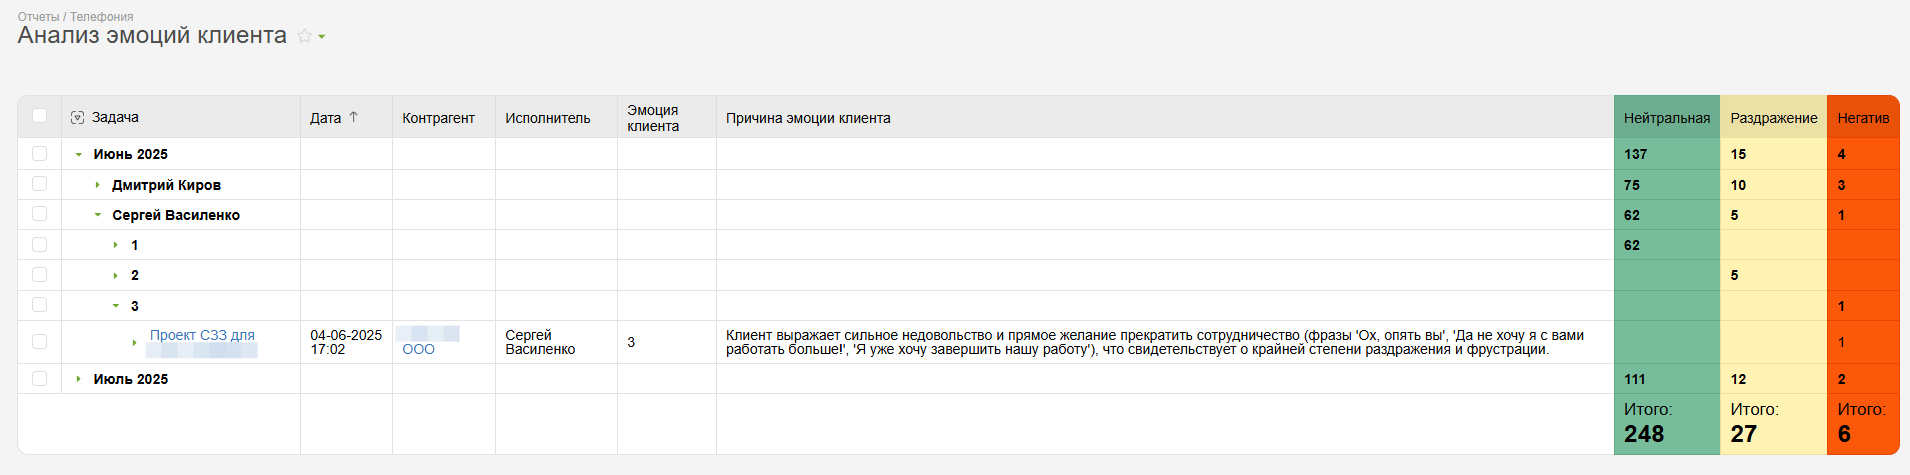Toggle the select-all checkbox in table header
The width and height of the screenshot is (1910, 475).
click(x=40, y=116)
